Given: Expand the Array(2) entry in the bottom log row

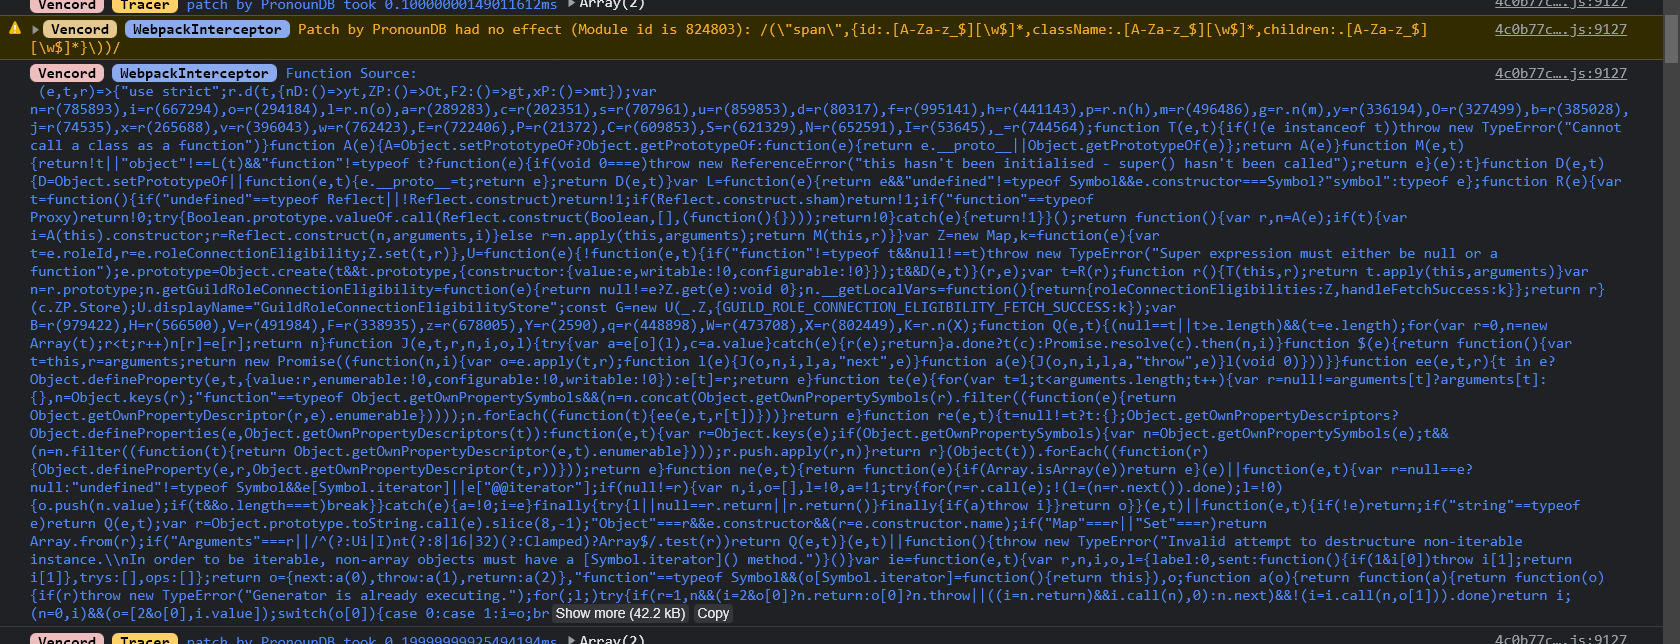Looking at the screenshot, I should pos(572,639).
